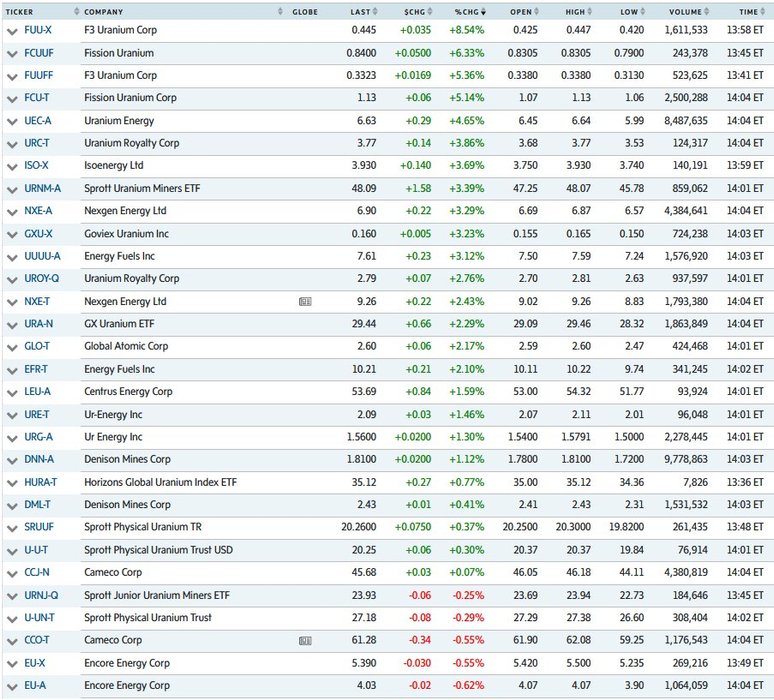Click the 9,778,863 volume for DNN-A
Viewport: 774px width, 700px height.
pyautogui.click(x=686, y=459)
